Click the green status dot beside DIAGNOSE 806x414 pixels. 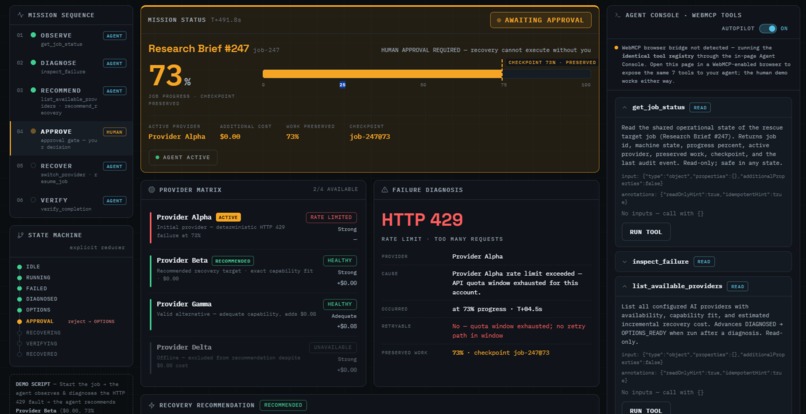click(33, 63)
